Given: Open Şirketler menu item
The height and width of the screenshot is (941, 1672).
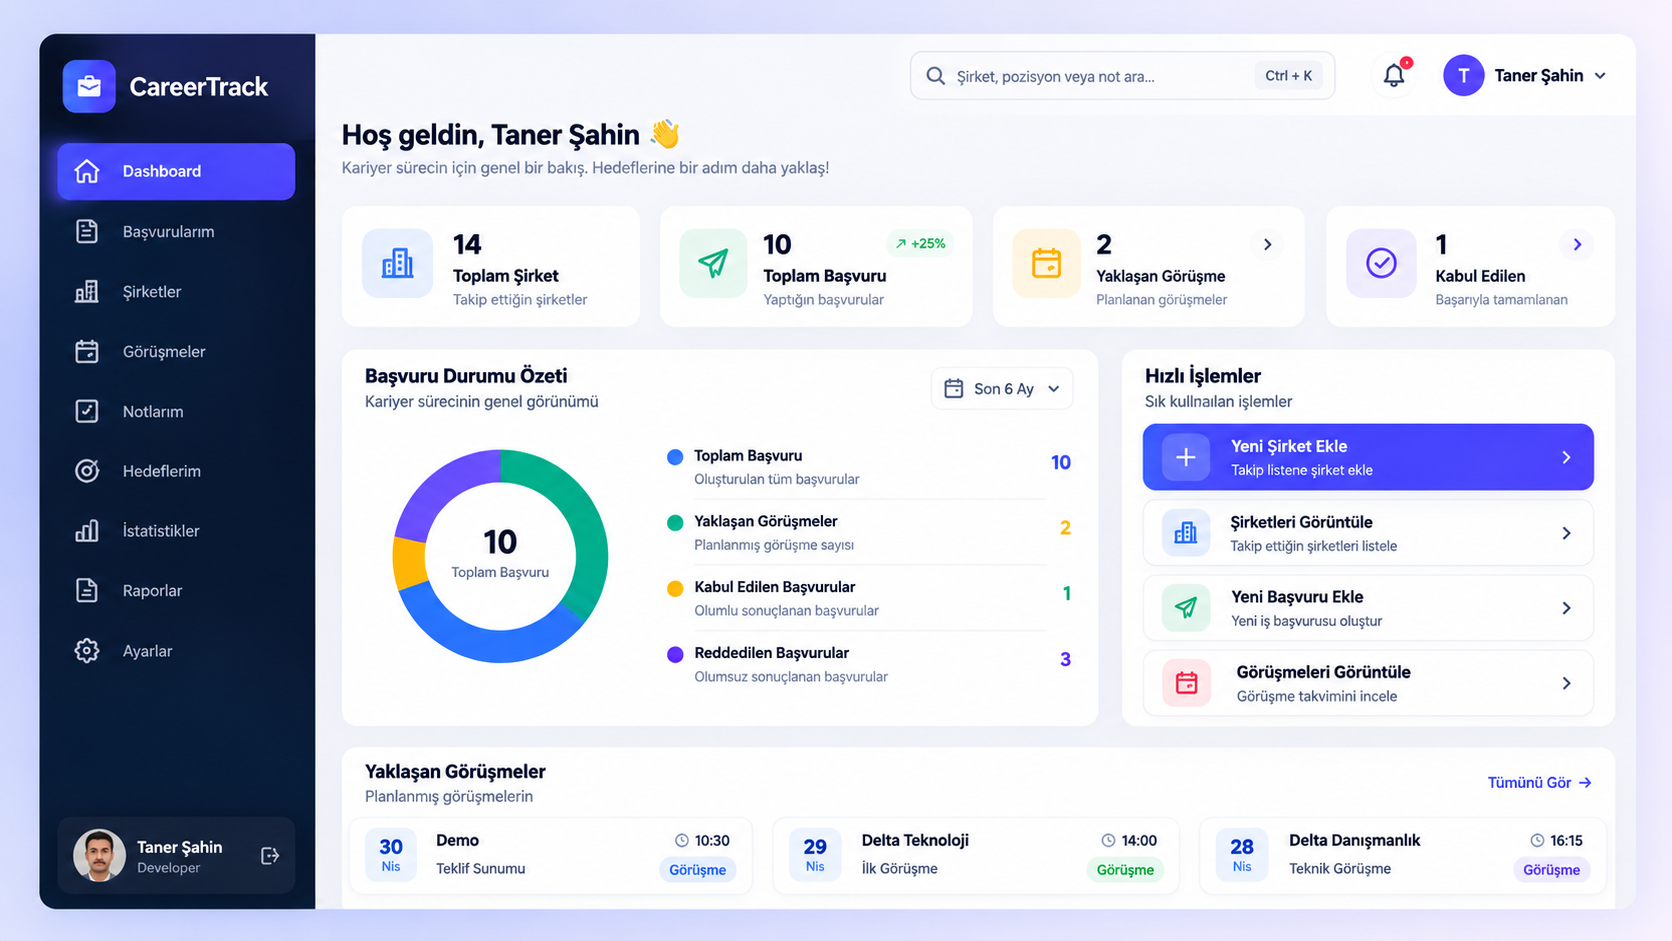Looking at the screenshot, I should click(x=176, y=291).
